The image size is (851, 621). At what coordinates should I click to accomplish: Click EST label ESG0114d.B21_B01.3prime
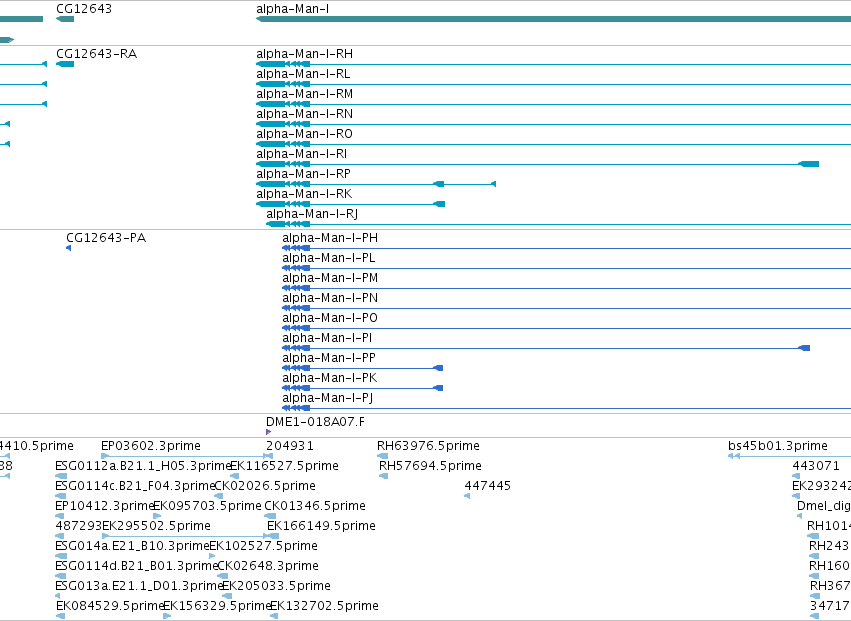point(136,566)
